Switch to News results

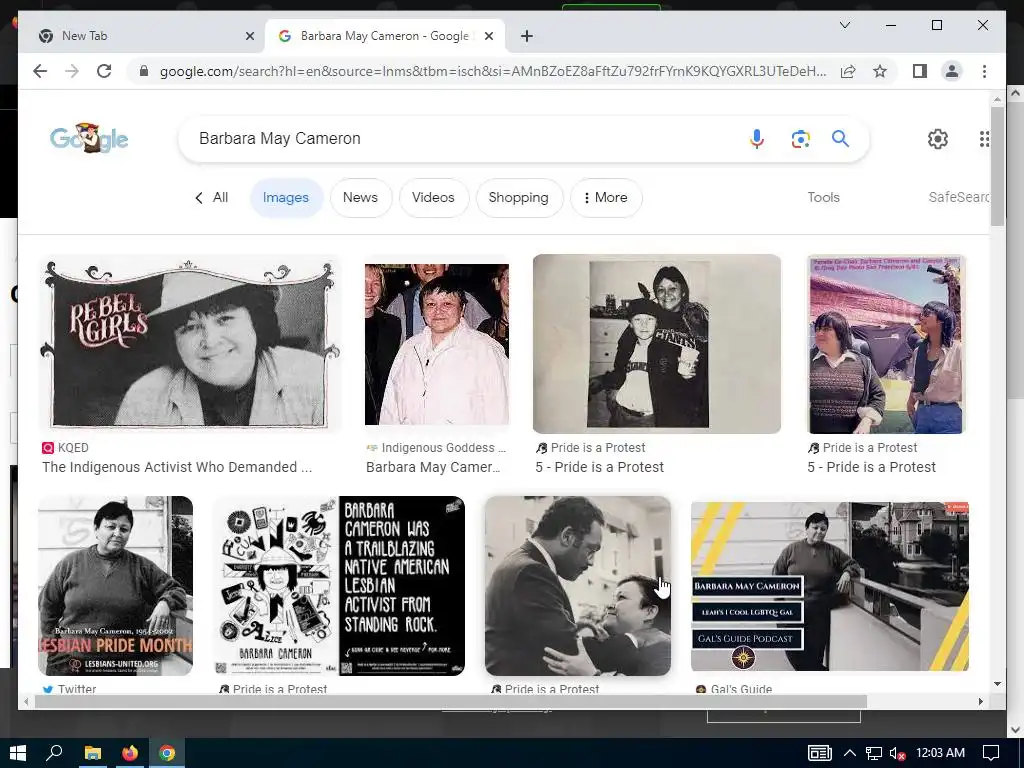pos(360,197)
